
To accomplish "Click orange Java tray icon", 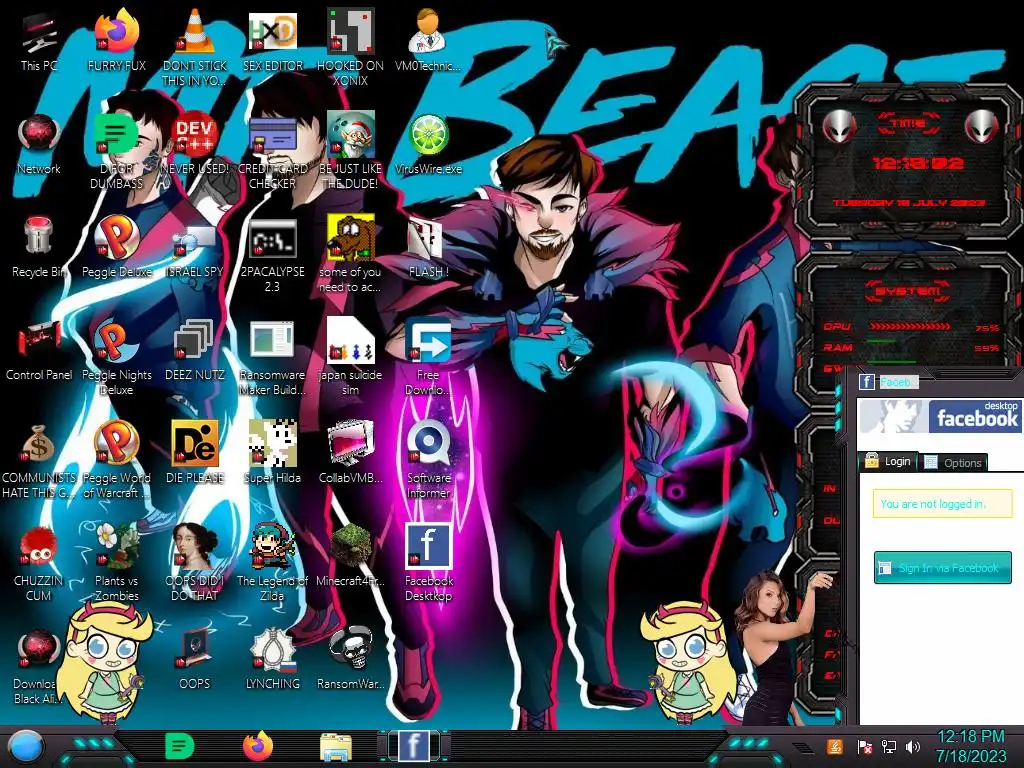I will coord(835,746).
